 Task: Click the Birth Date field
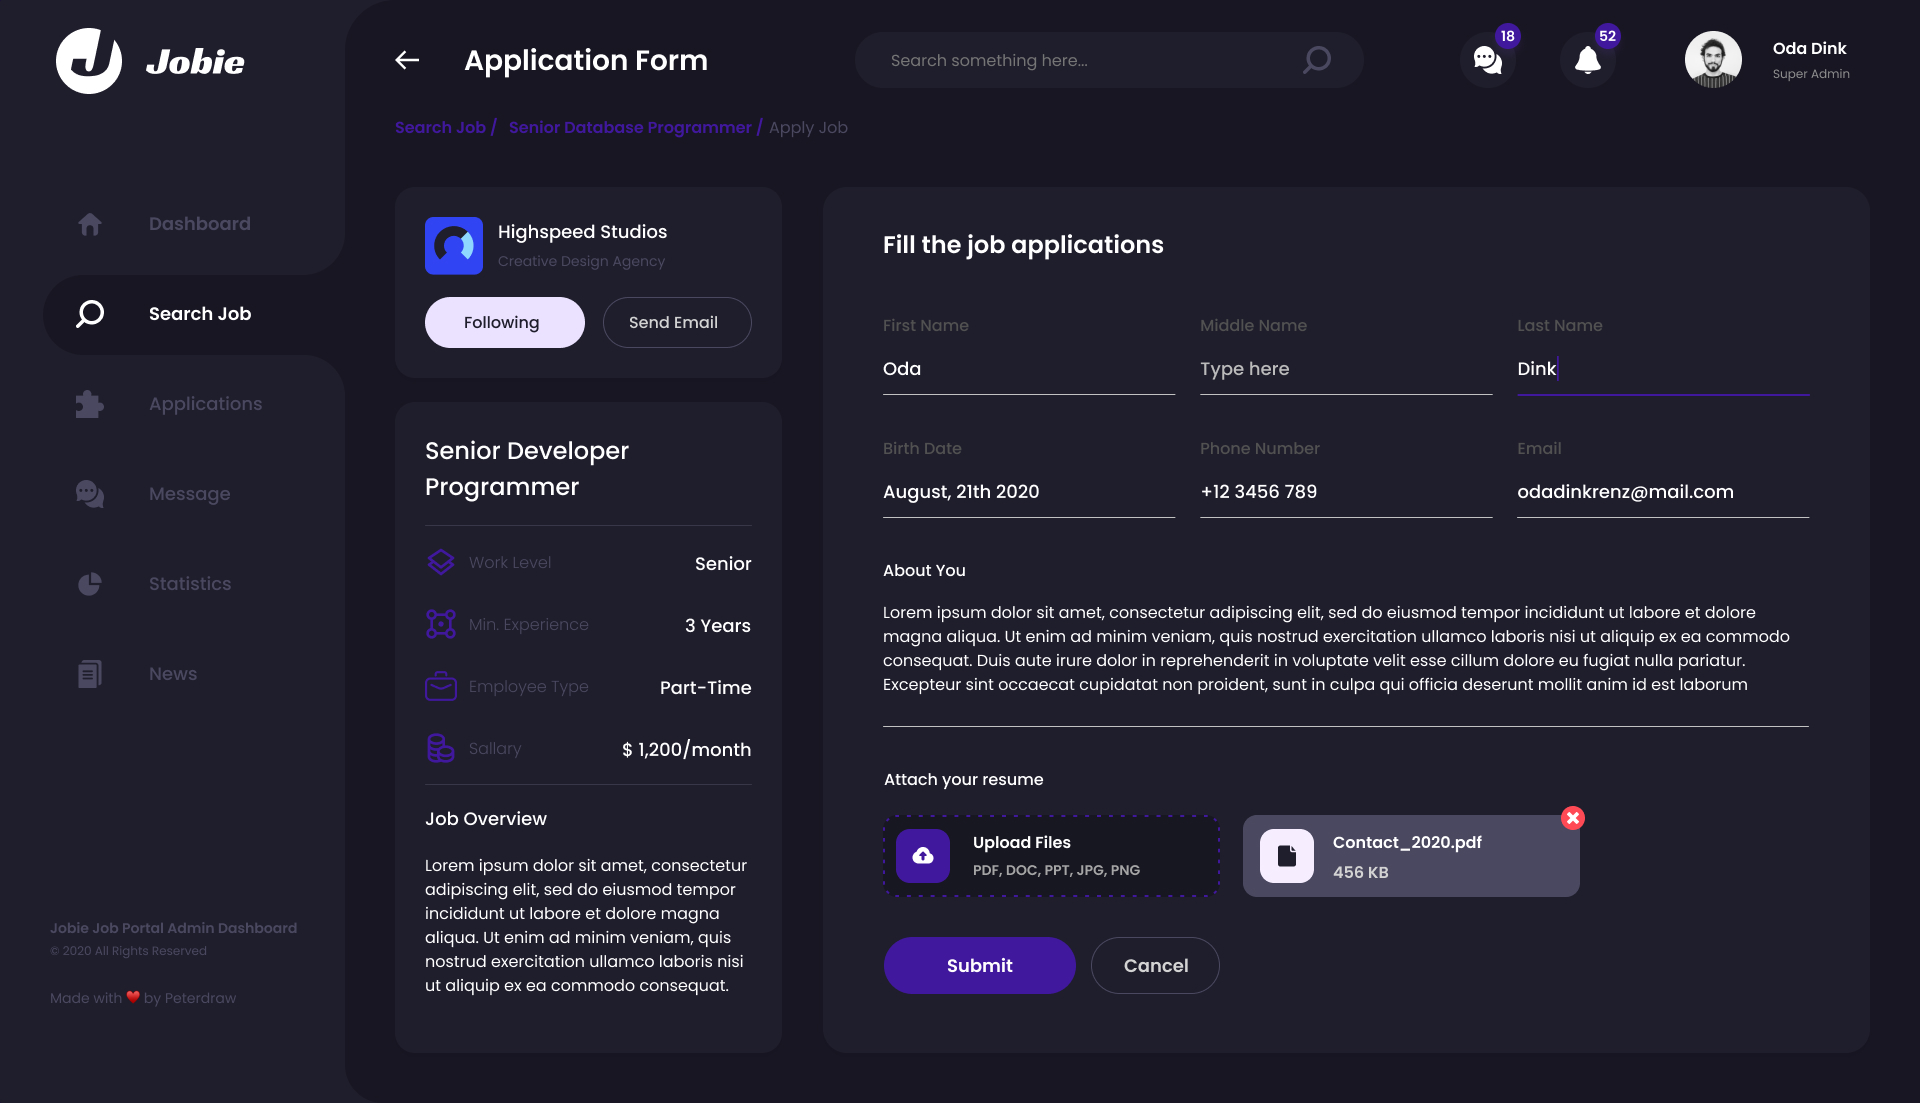[x=1028, y=492]
